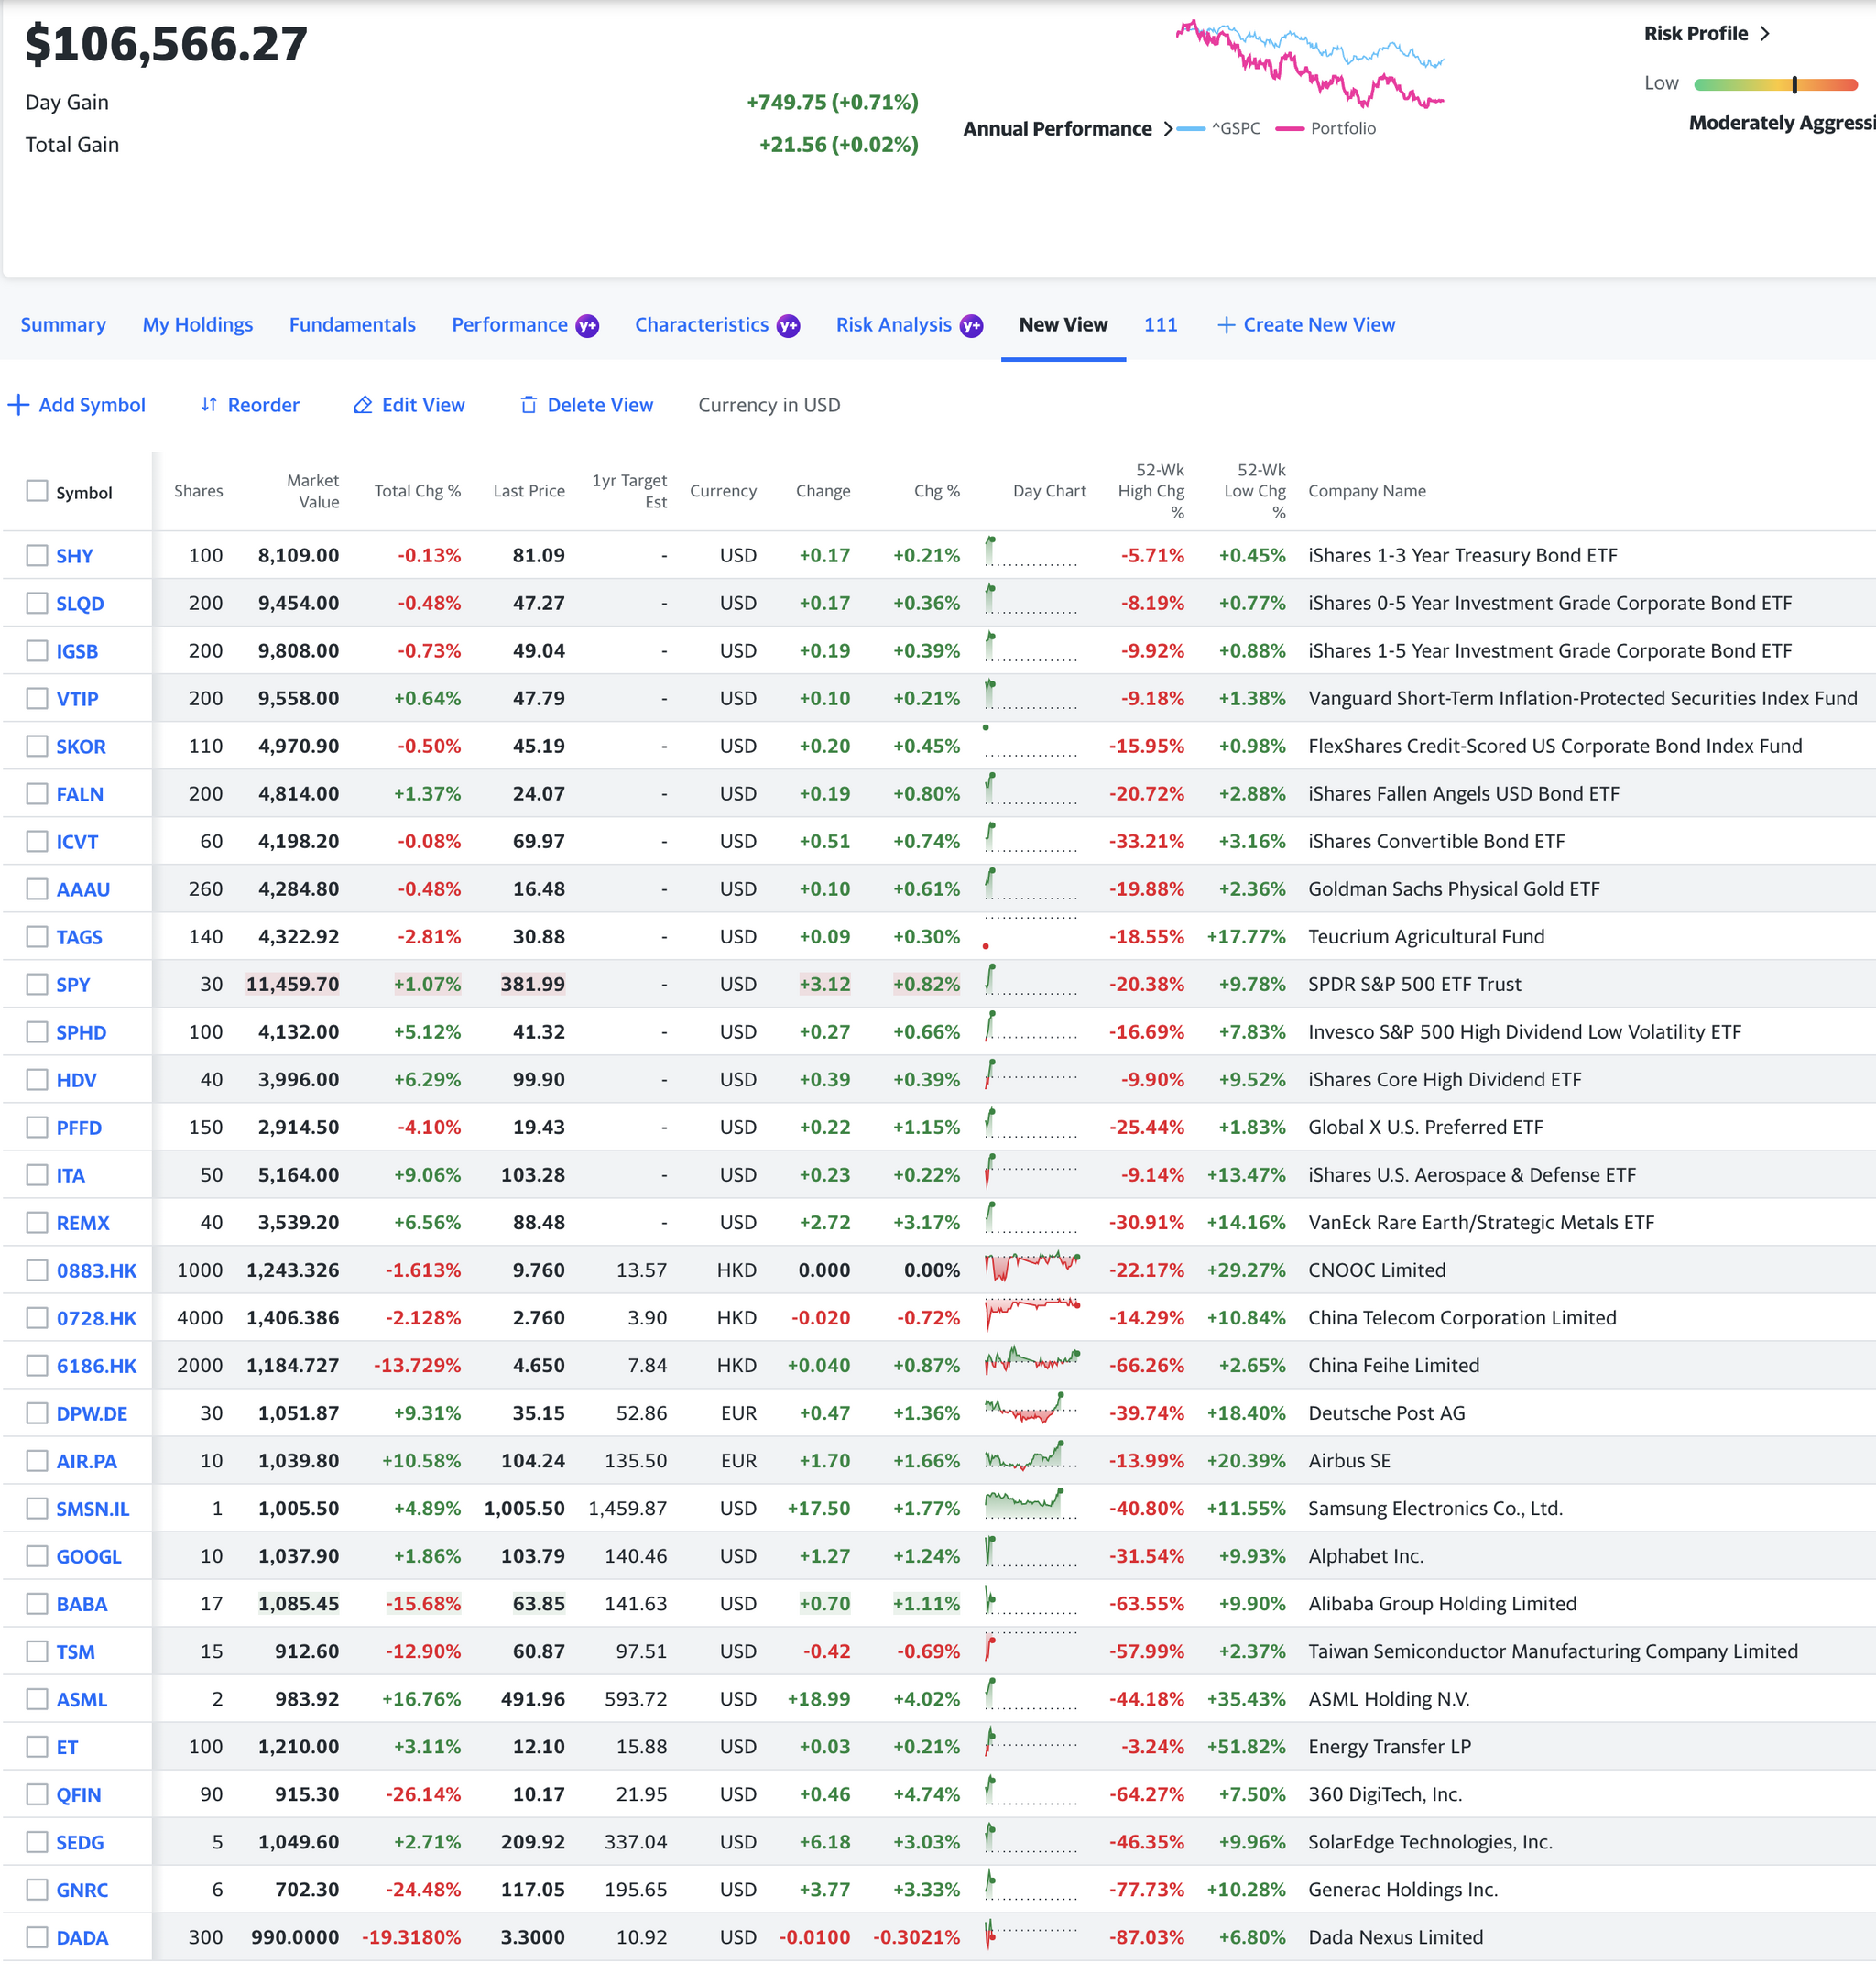The height and width of the screenshot is (1973, 1876).
Task: Open the ET symbol link
Action: click(x=67, y=1747)
